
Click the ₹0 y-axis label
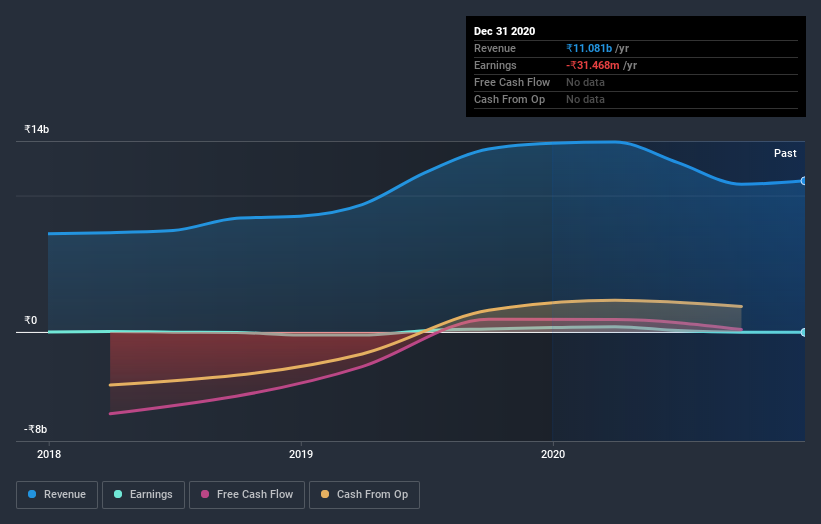pyautogui.click(x=30, y=320)
